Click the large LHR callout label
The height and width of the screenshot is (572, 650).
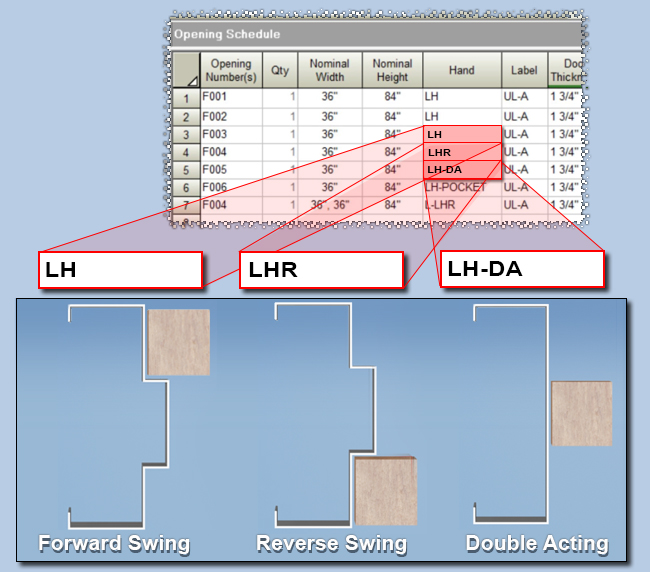[321, 270]
